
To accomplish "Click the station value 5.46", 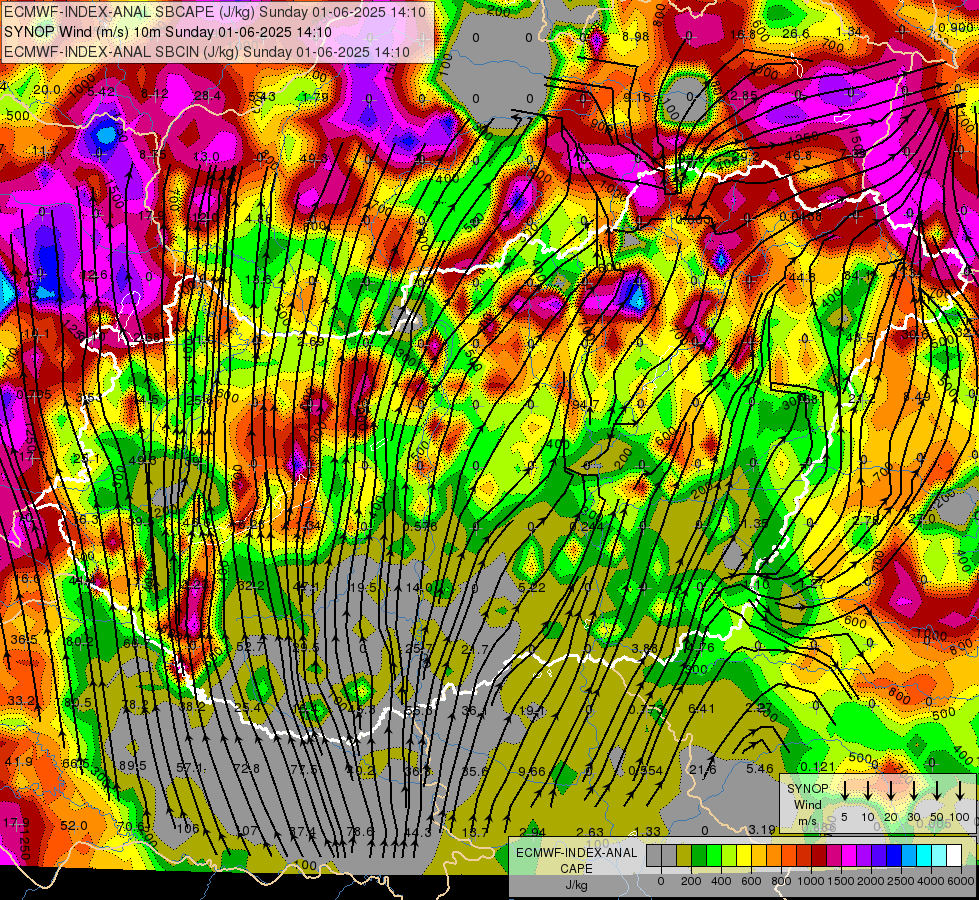I will click(759, 768).
